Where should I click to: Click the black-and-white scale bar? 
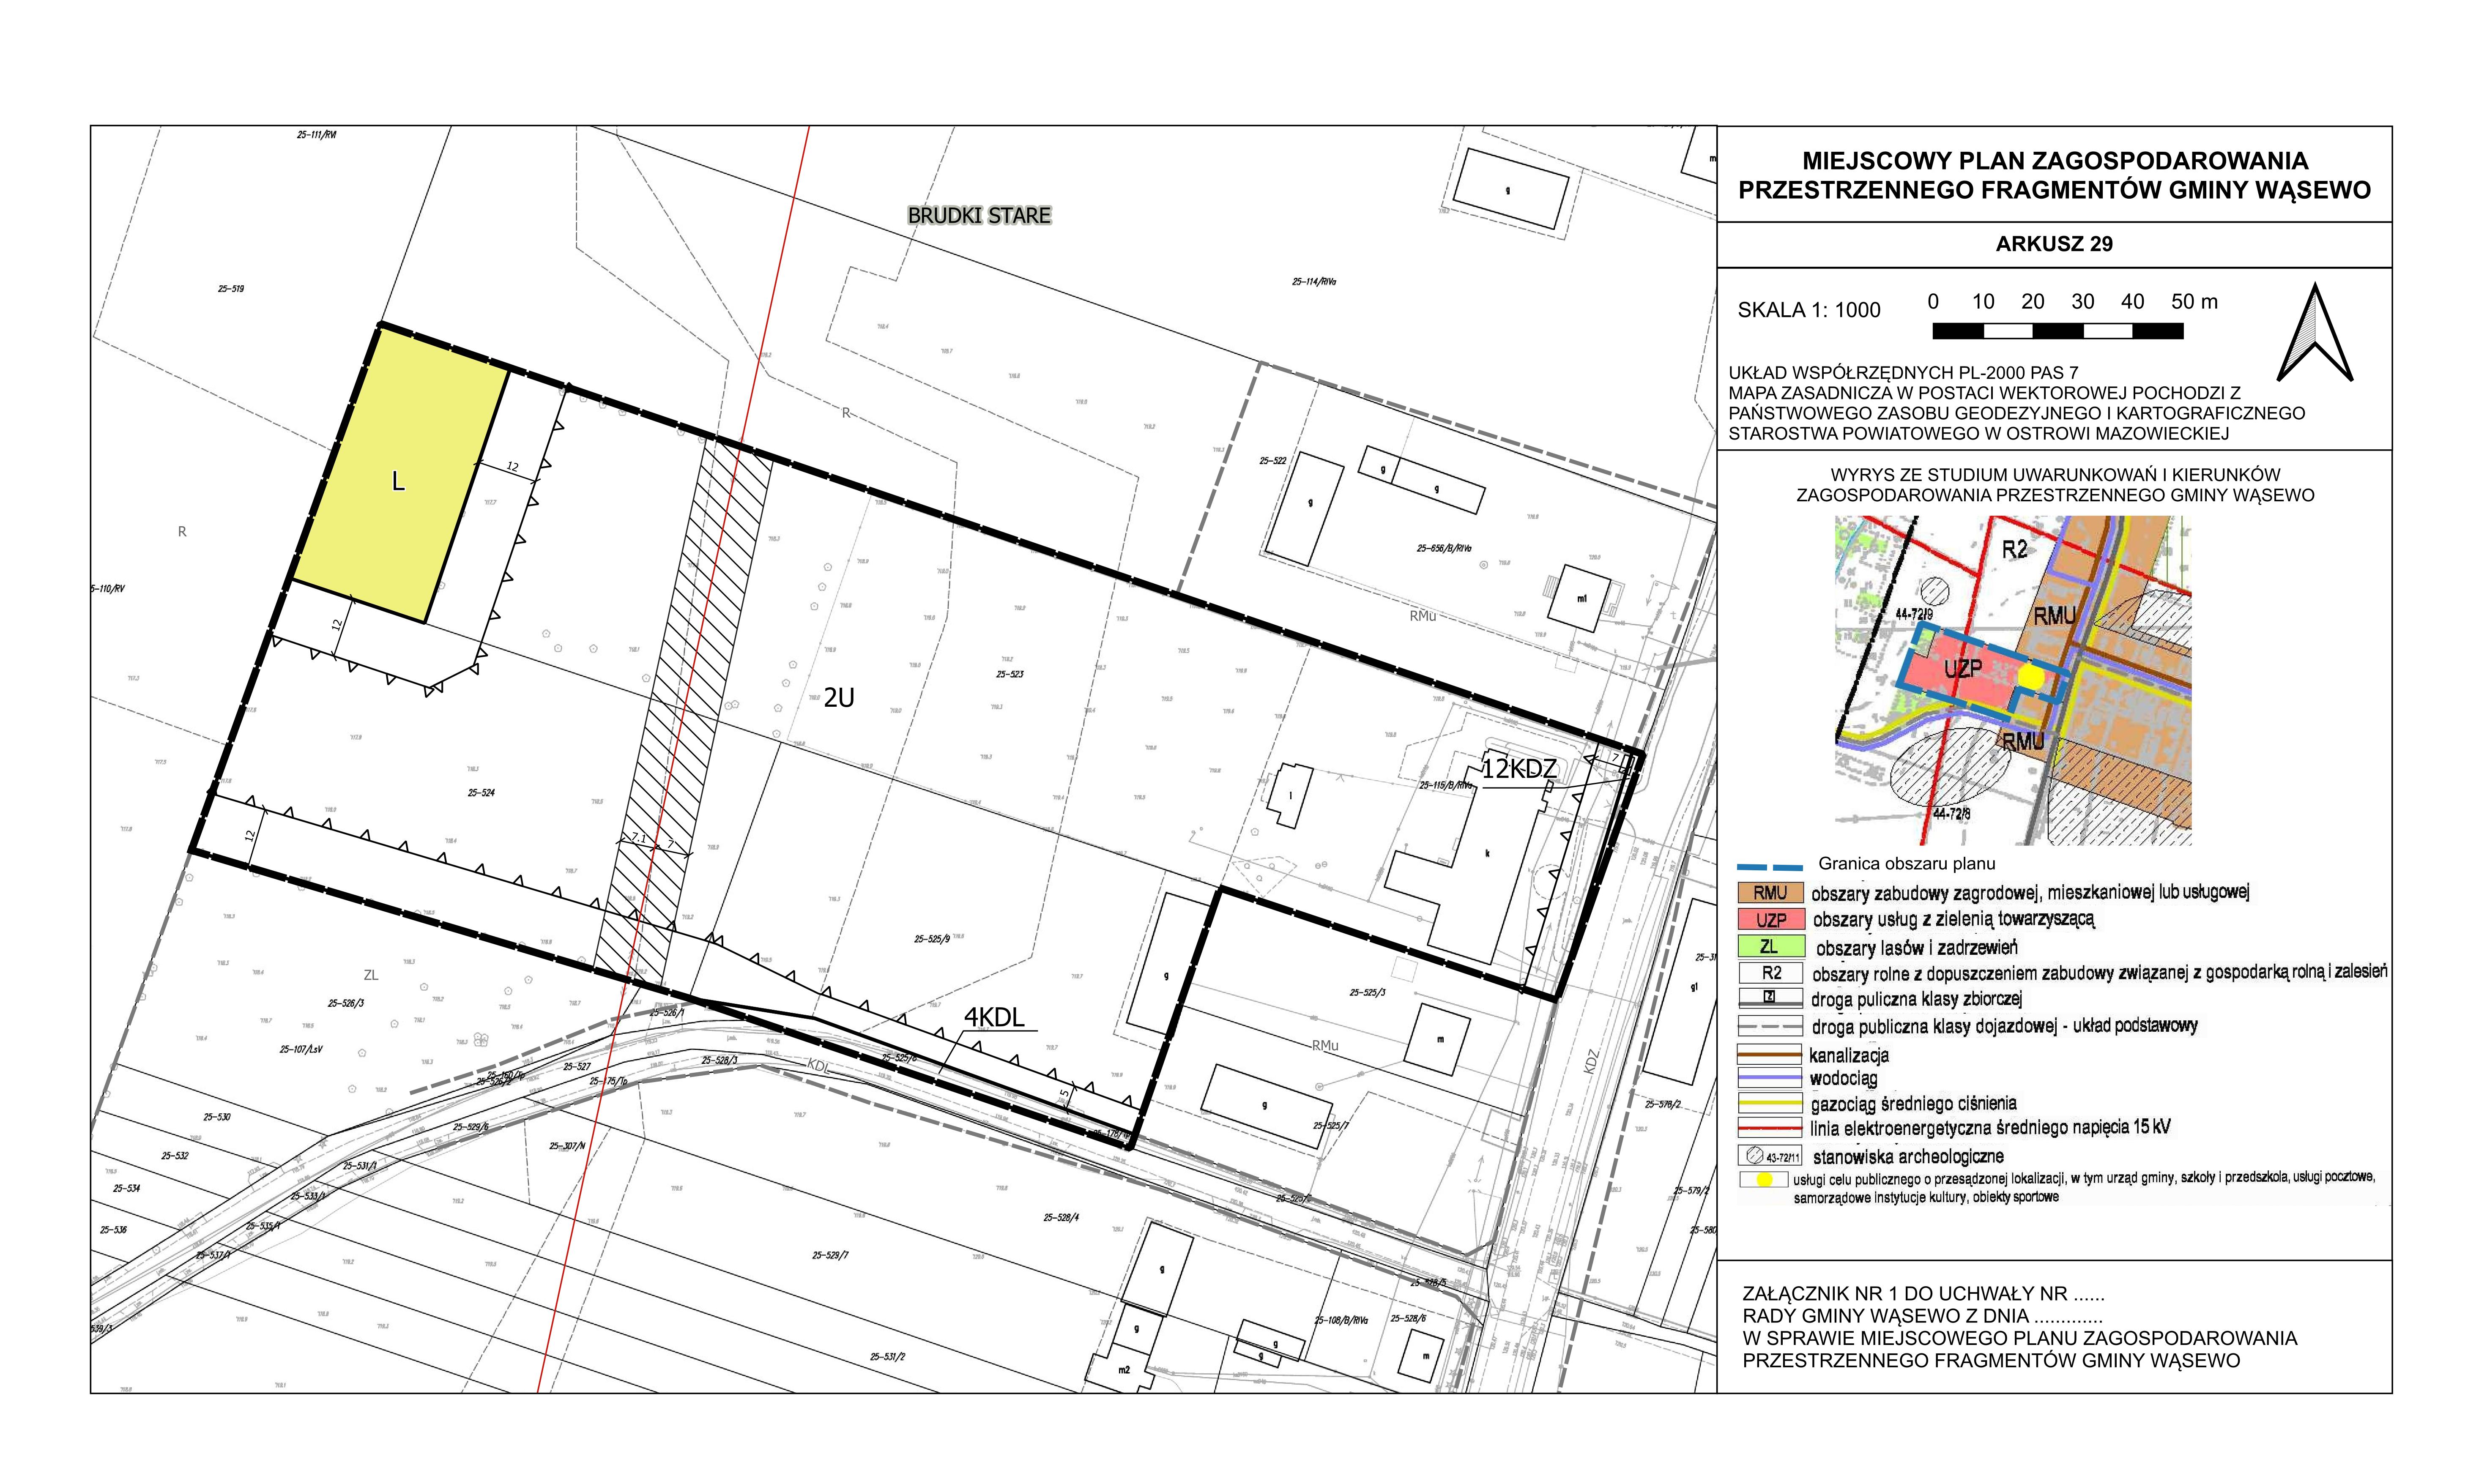pos(2057,331)
